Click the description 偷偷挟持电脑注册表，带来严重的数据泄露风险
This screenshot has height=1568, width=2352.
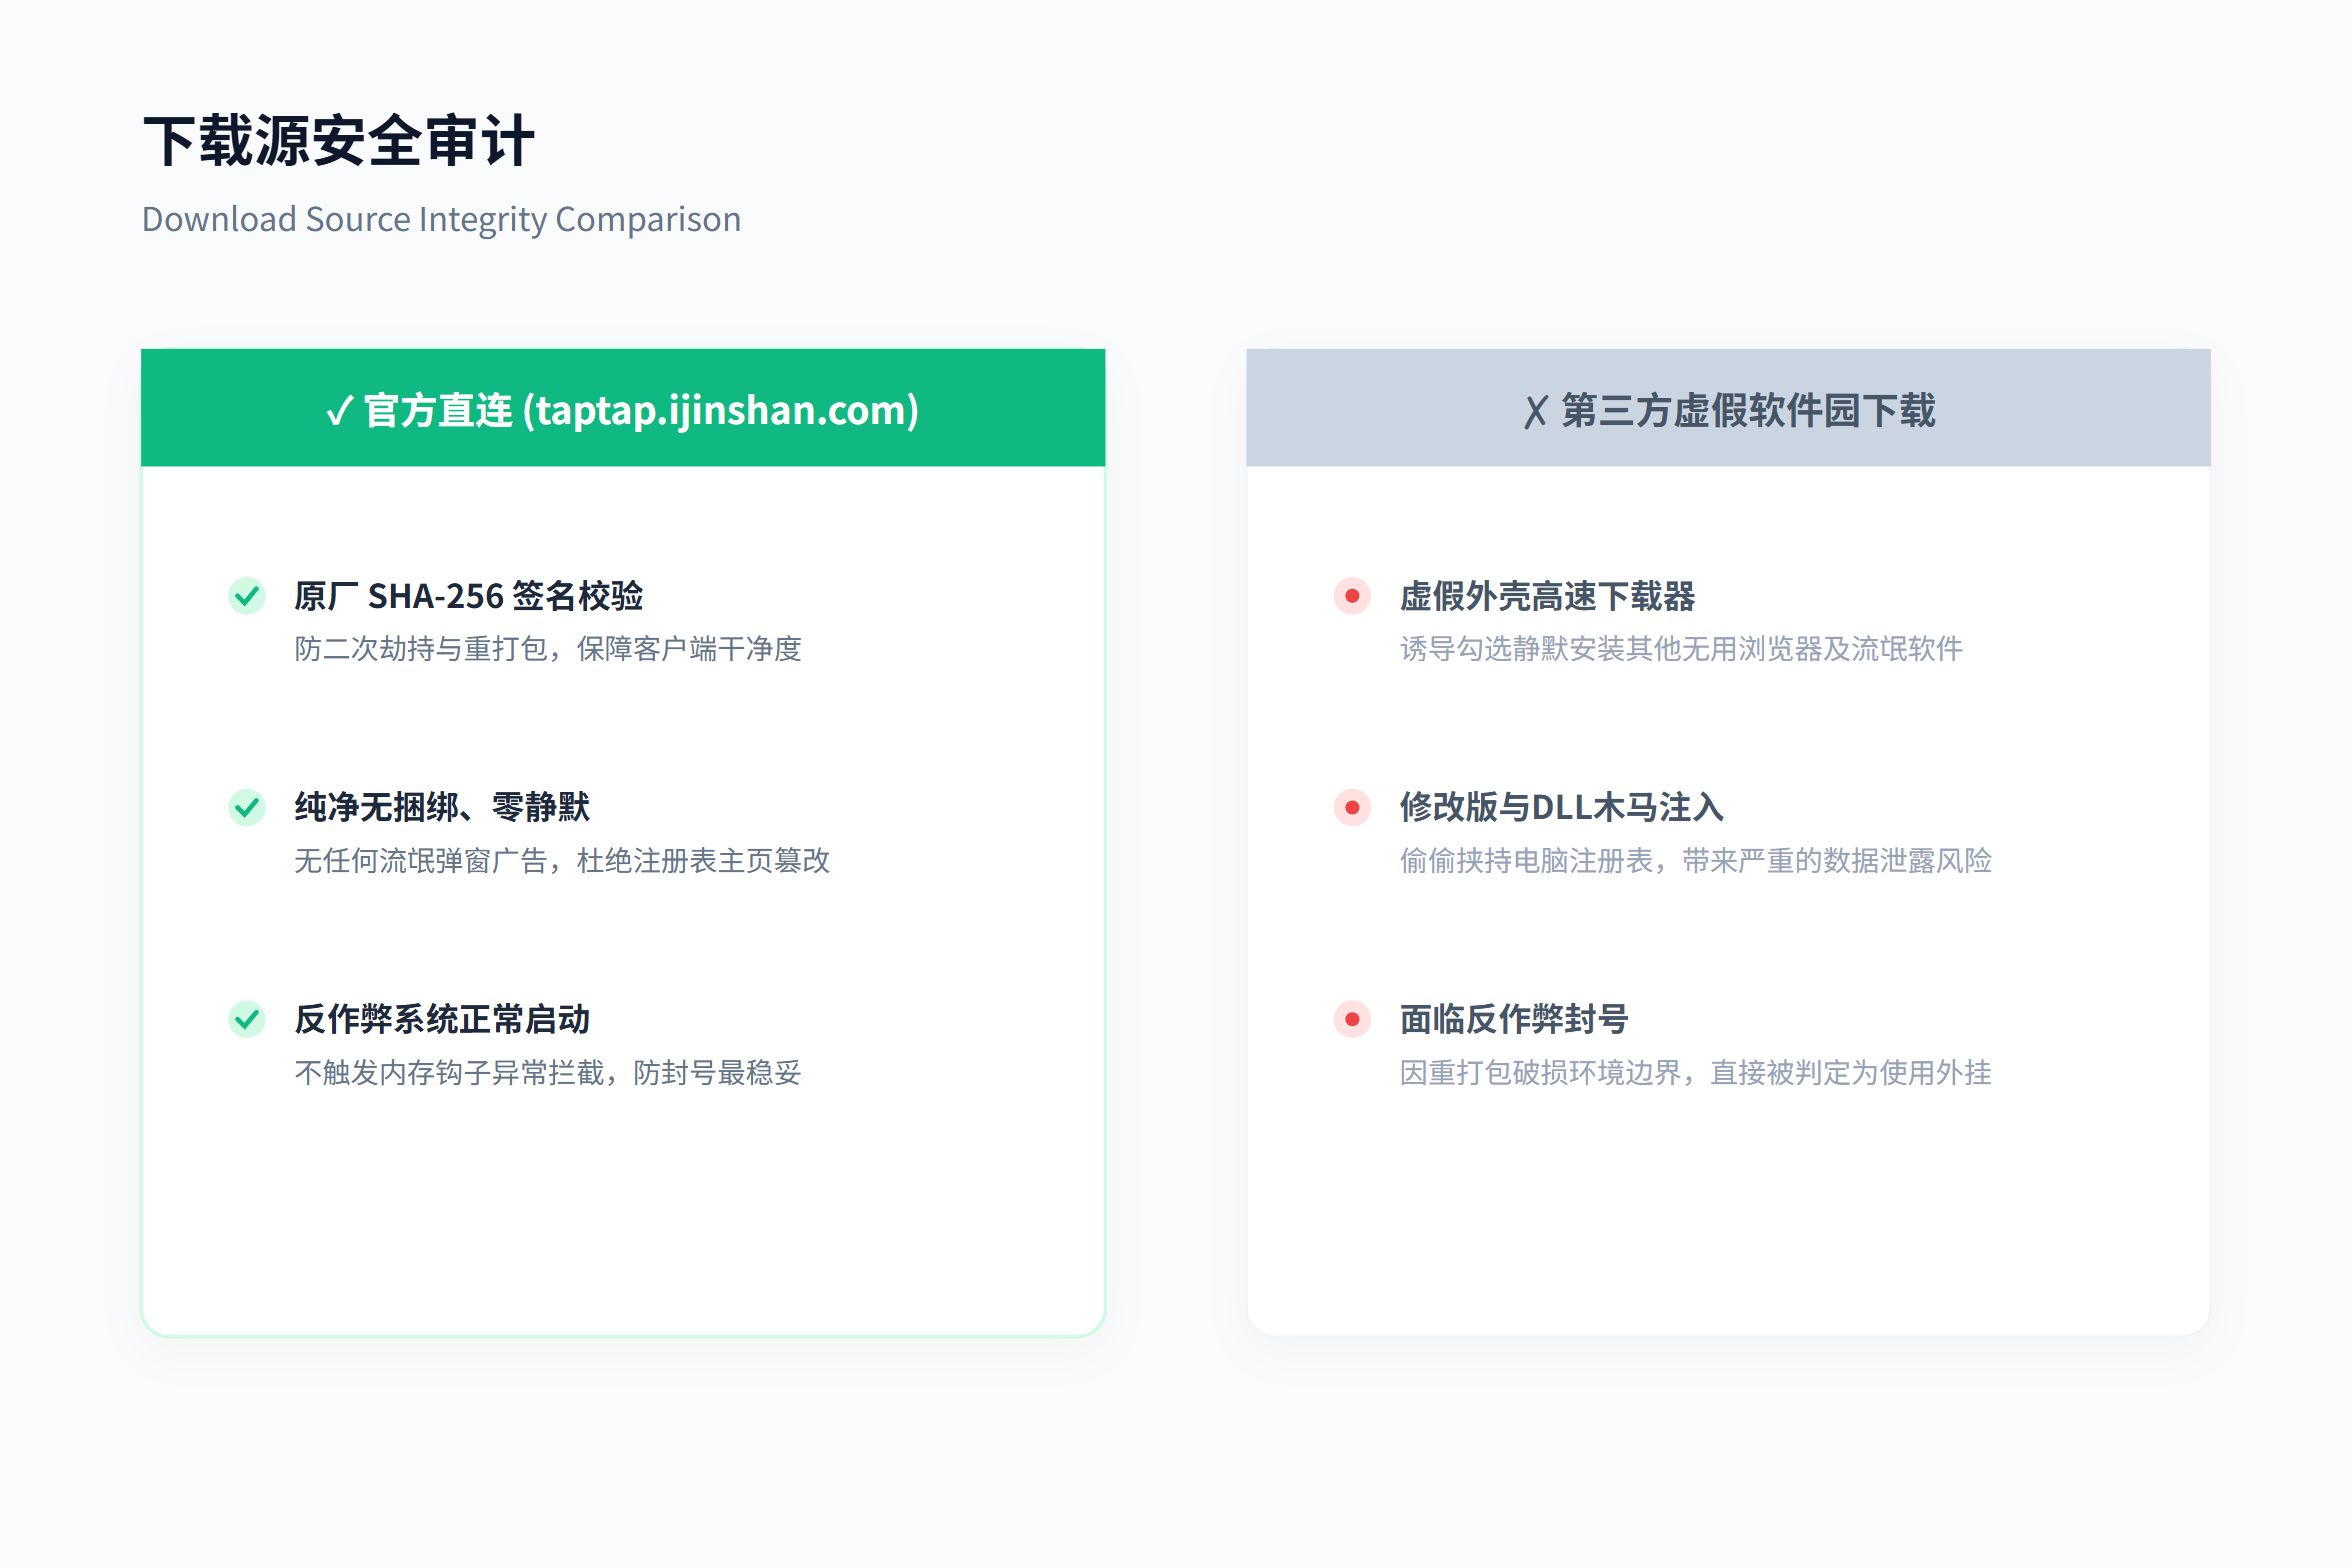1696,861
